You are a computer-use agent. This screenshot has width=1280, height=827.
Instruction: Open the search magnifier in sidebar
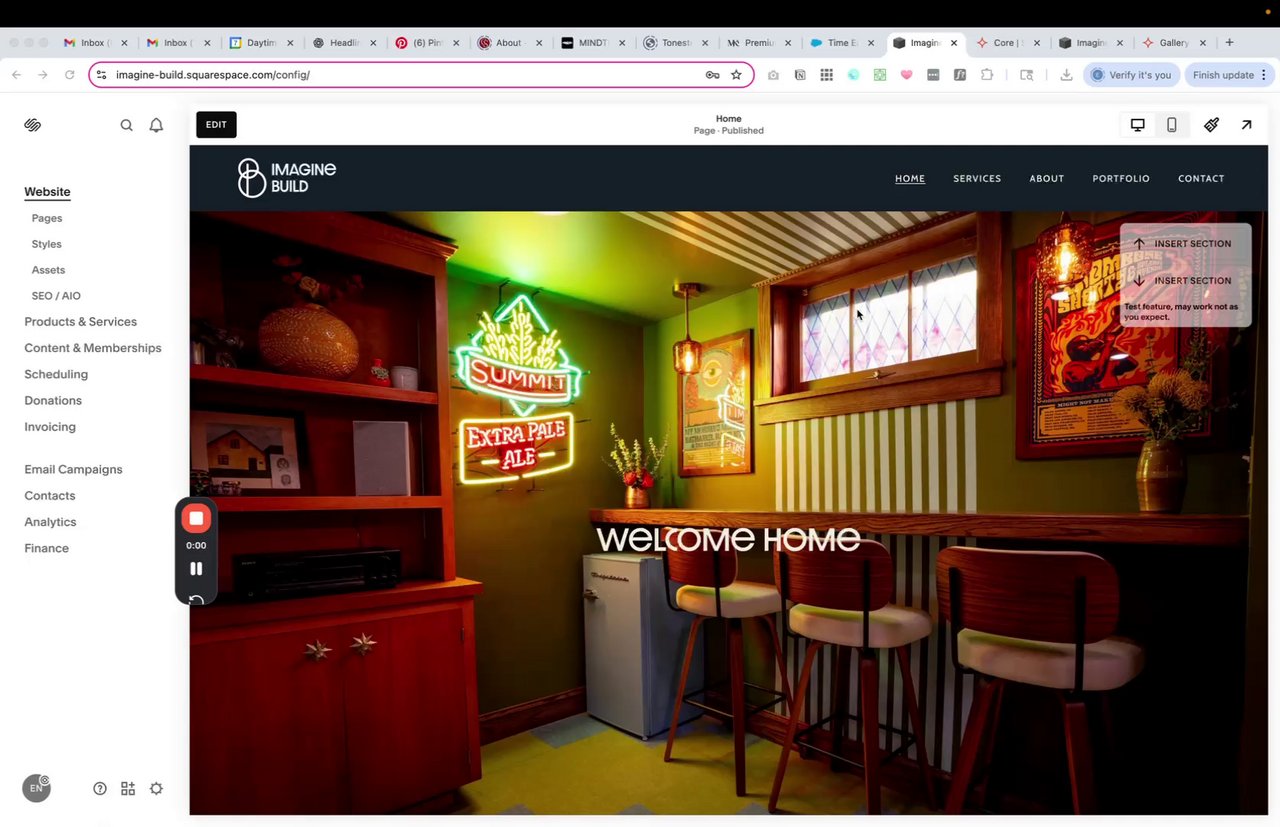127,125
